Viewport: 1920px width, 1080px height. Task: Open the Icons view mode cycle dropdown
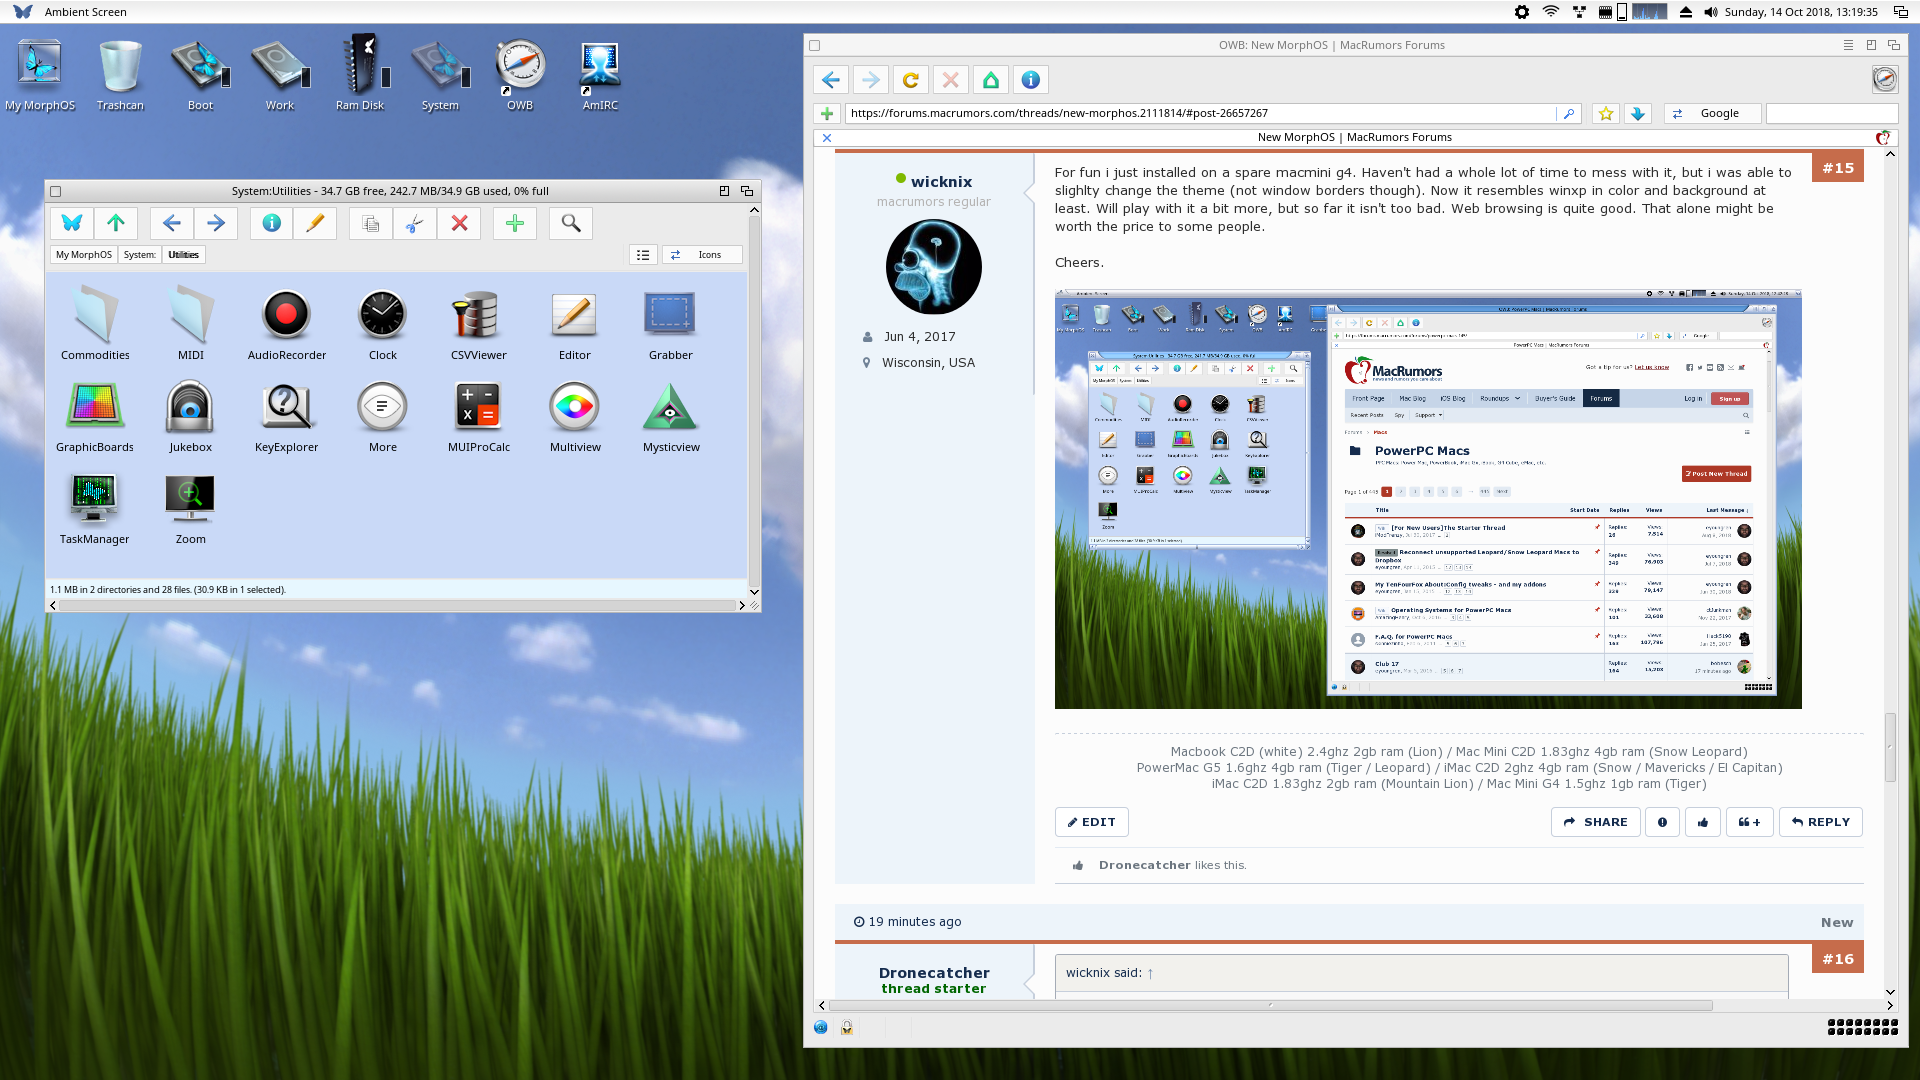(702, 255)
